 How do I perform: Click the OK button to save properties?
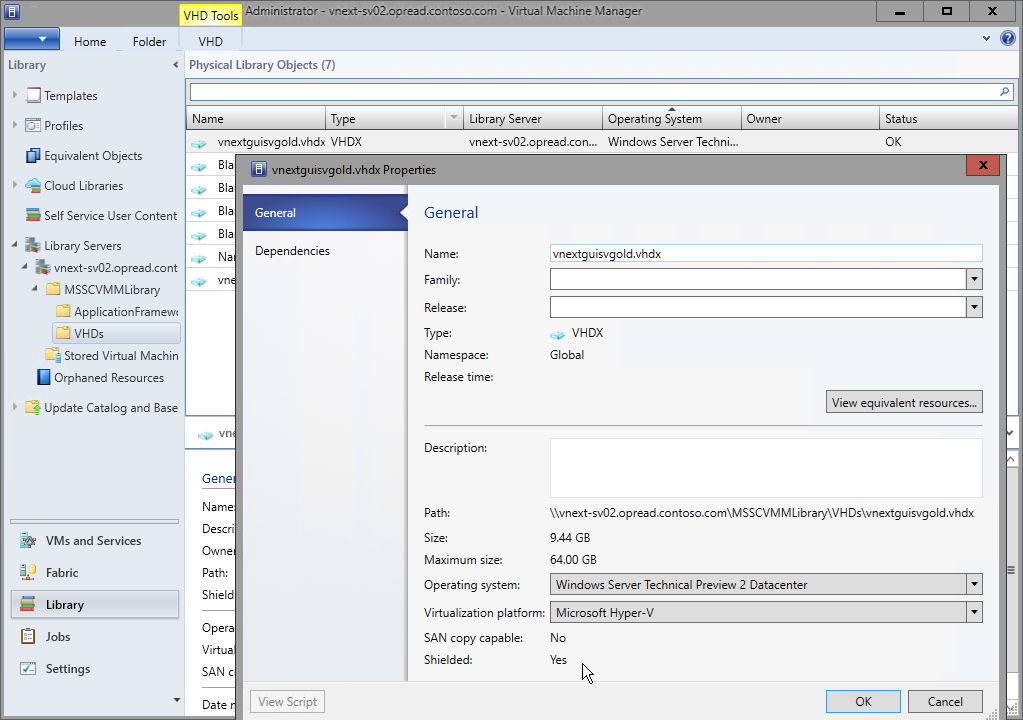tap(861, 701)
